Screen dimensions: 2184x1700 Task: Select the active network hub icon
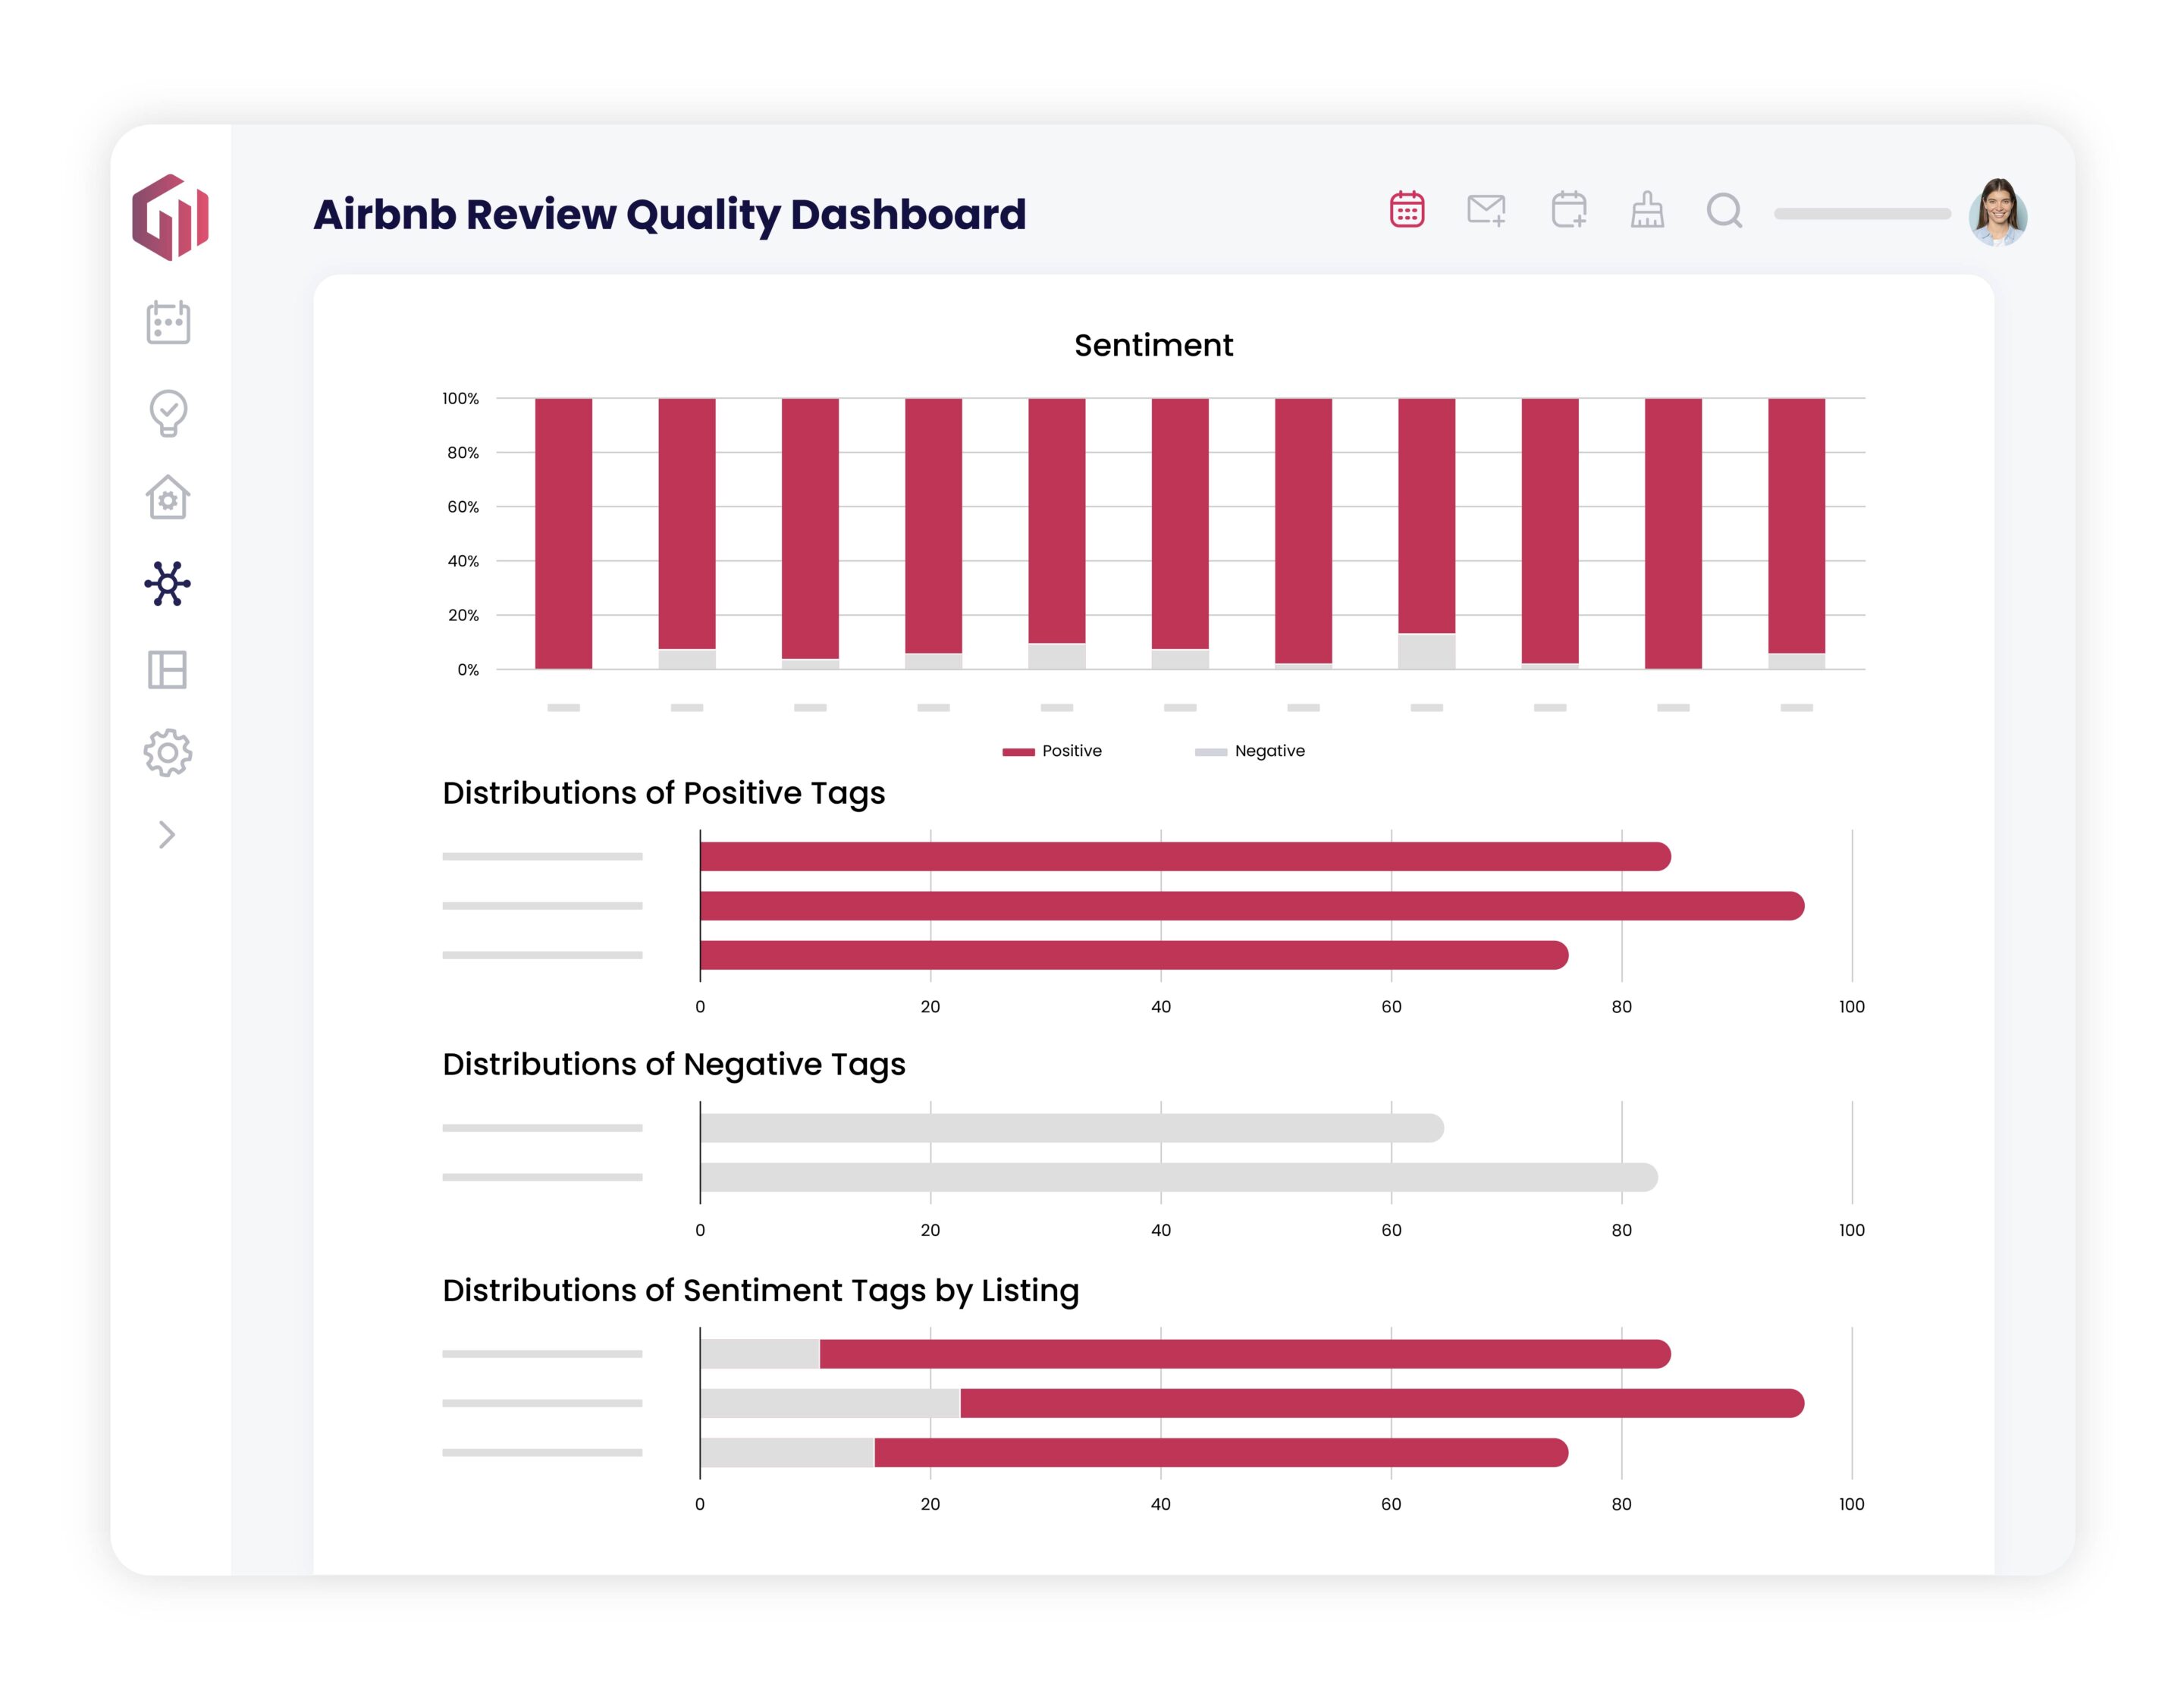[167, 583]
